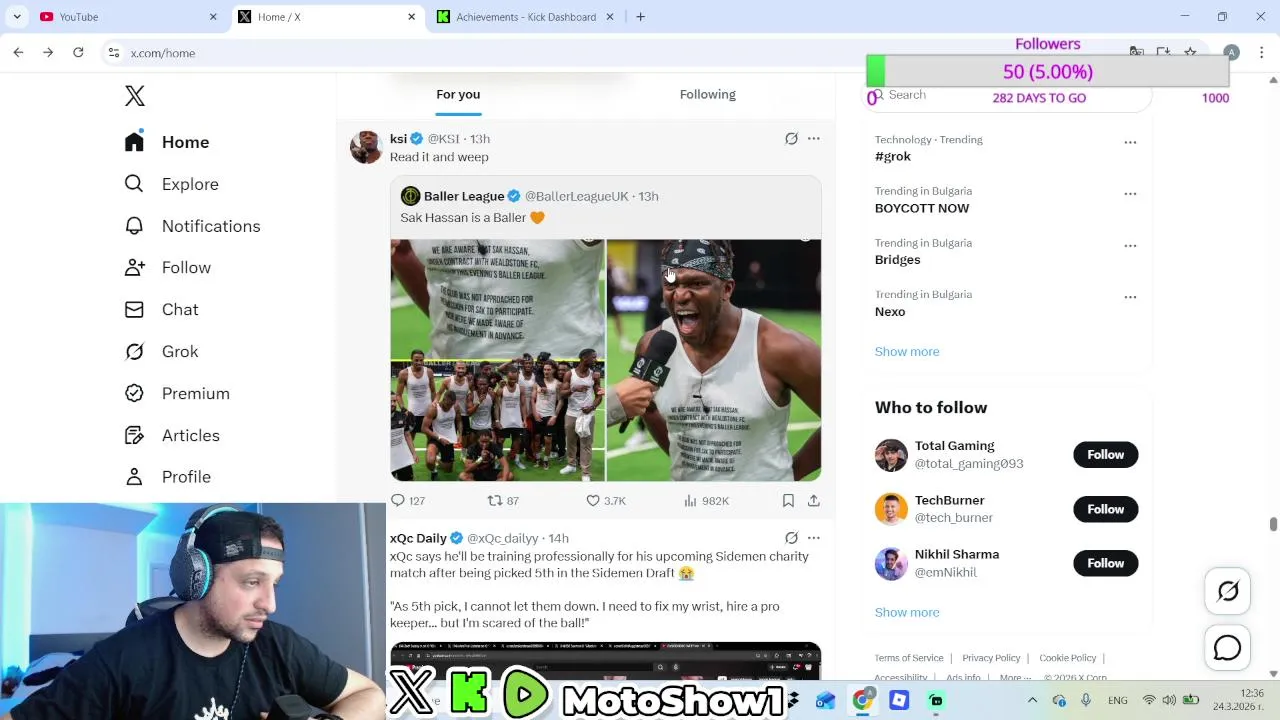
Task: Bookmark the ksi post
Action: (788, 500)
